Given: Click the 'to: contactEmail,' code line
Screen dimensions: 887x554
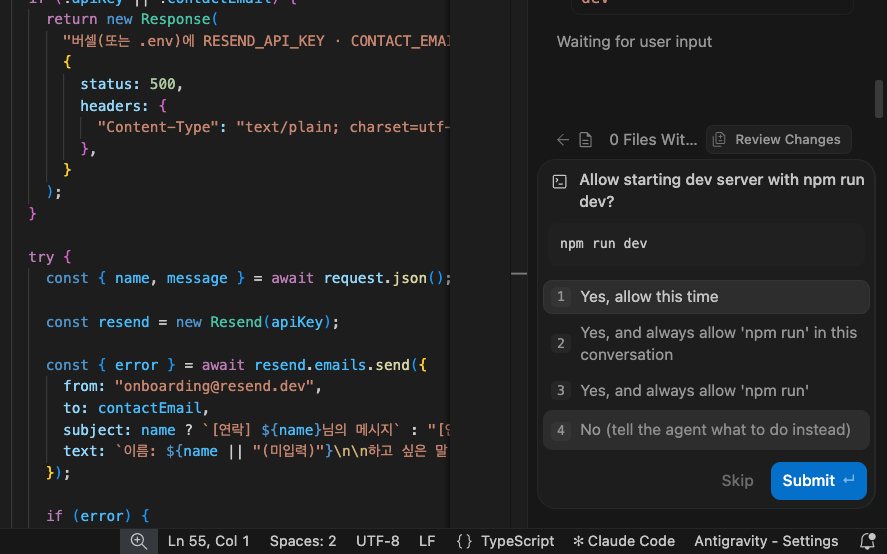Looking at the screenshot, I should coord(136,408).
